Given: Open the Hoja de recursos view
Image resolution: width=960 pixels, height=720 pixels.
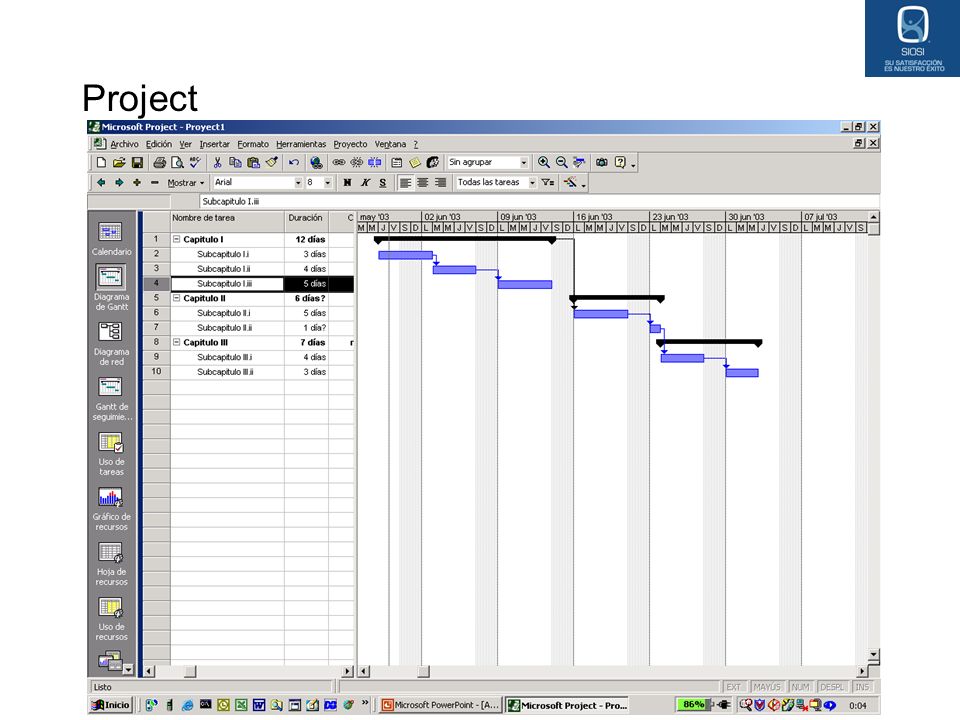Looking at the screenshot, I should click(x=111, y=564).
